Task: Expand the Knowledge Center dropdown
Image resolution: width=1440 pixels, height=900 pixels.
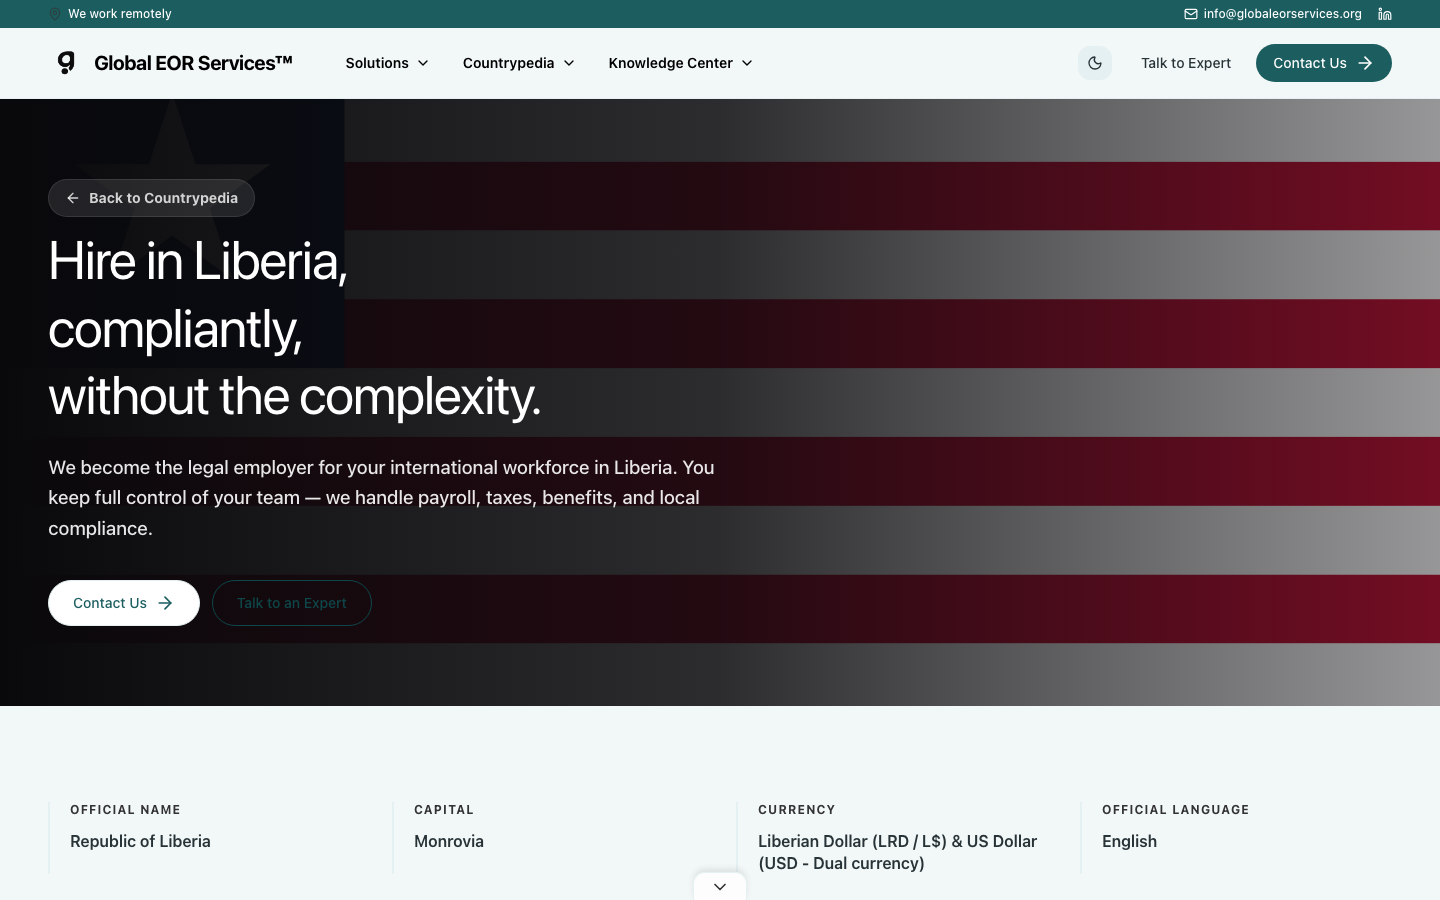Action: [x=680, y=63]
